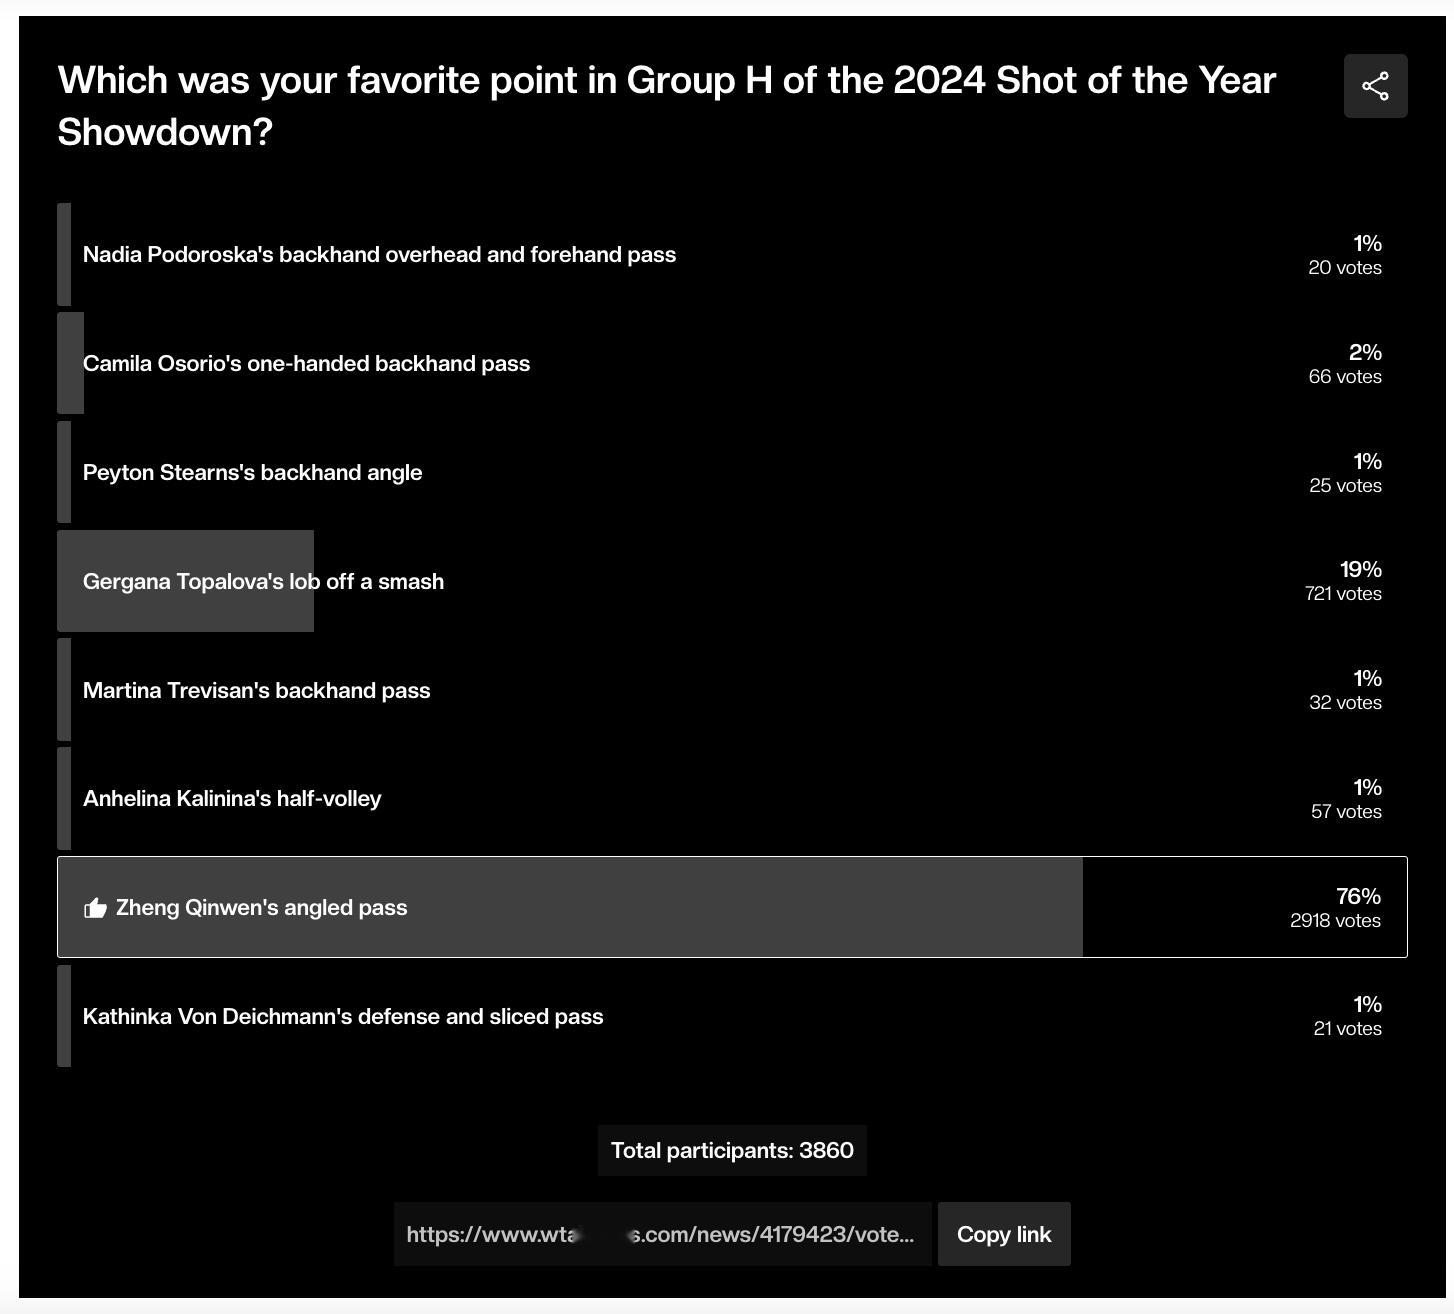Click the 76% result for Zheng Qinwen
Screen dimensions: 1454x1314
(1358, 896)
